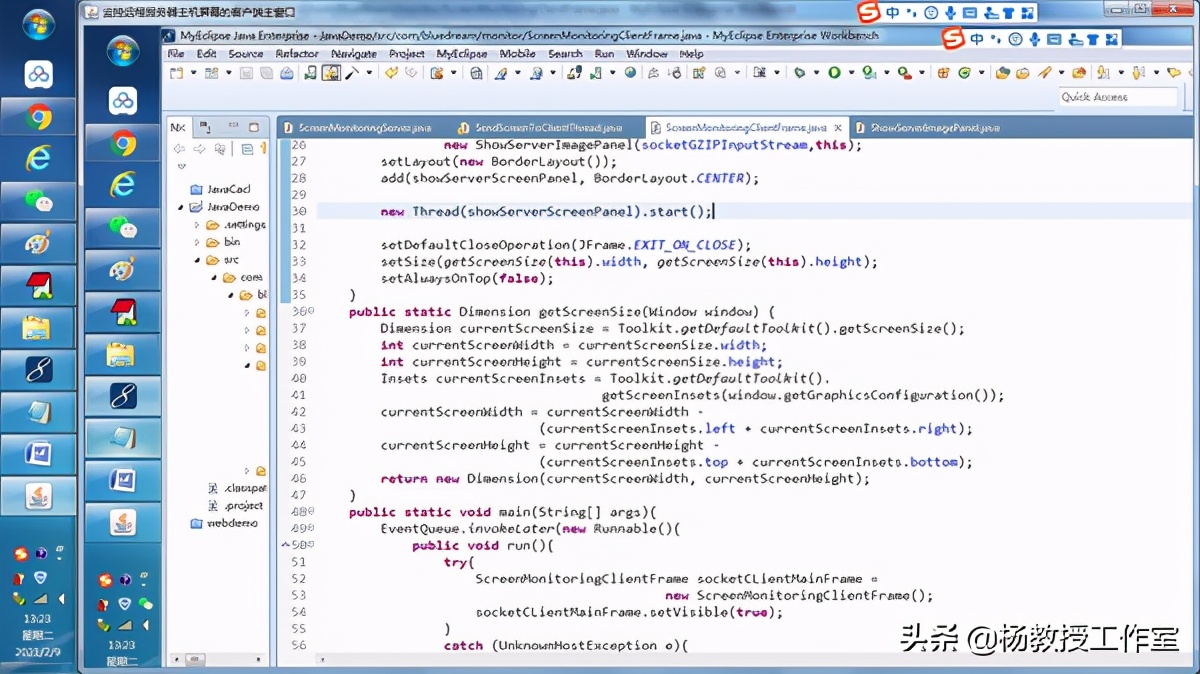Close the ScreenMonitoringClientFrame.java tab

838,128
